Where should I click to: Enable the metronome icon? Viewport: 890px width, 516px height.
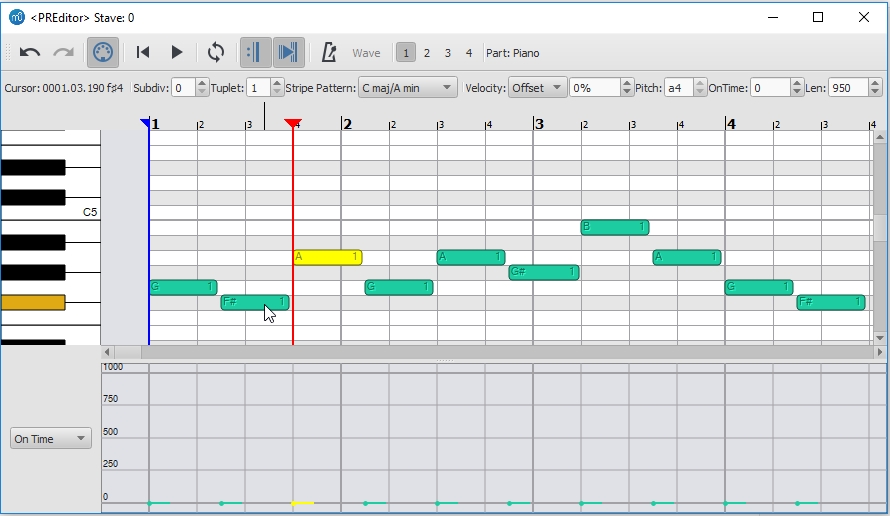[x=329, y=53]
